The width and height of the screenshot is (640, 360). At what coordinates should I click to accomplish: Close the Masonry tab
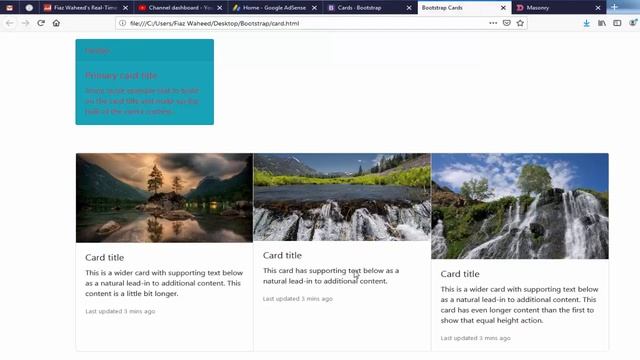click(598, 8)
